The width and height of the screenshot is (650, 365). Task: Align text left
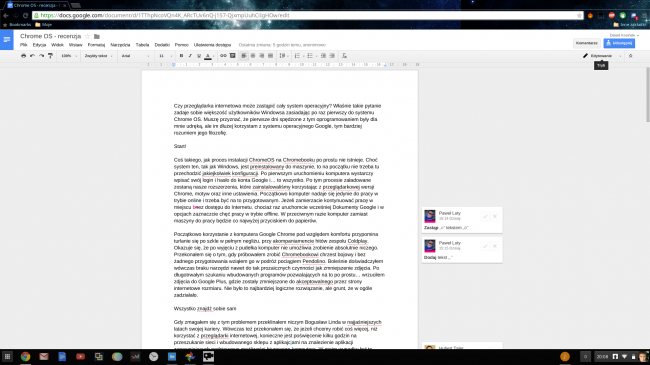(244, 56)
